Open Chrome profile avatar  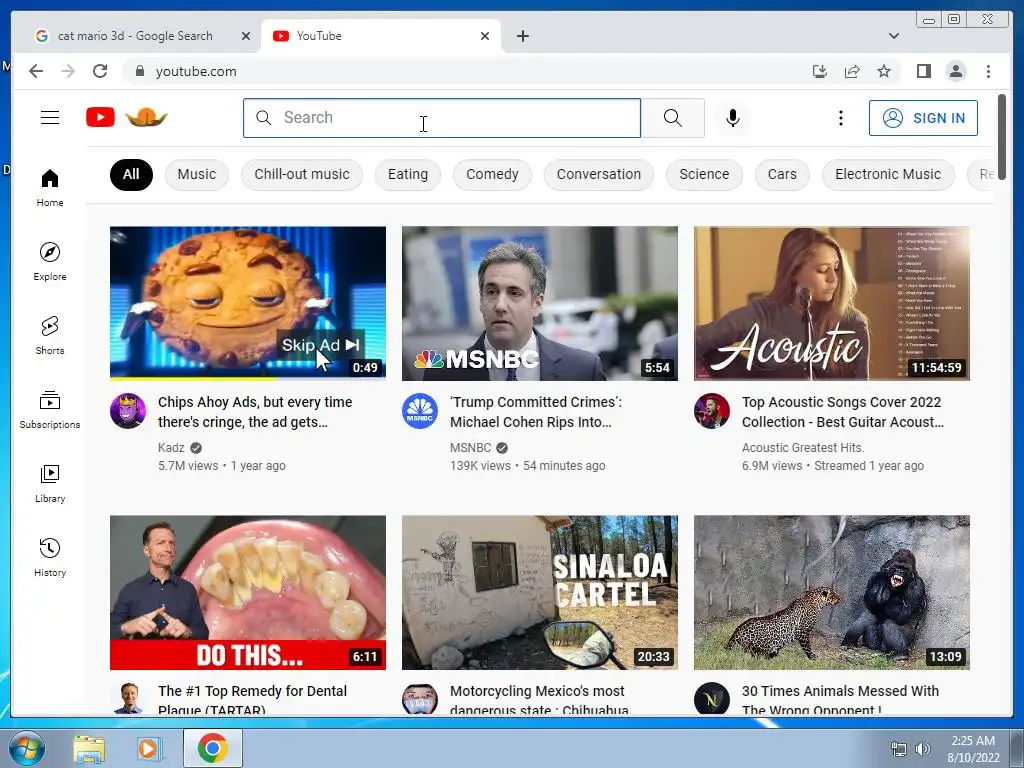coord(955,71)
